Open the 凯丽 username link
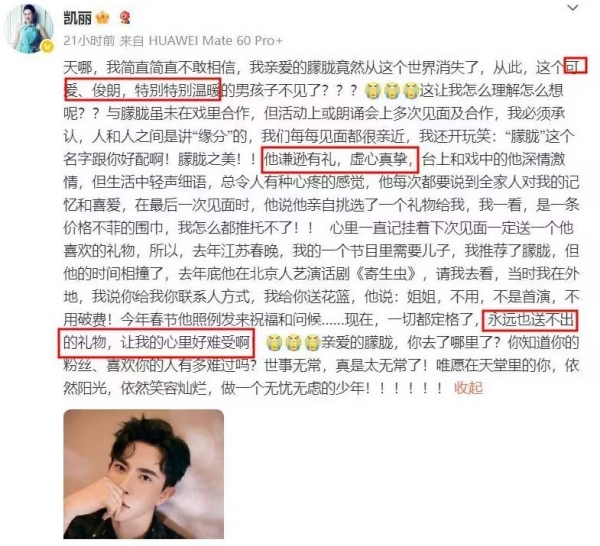Screen dimensions: 600x546 click(77, 17)
